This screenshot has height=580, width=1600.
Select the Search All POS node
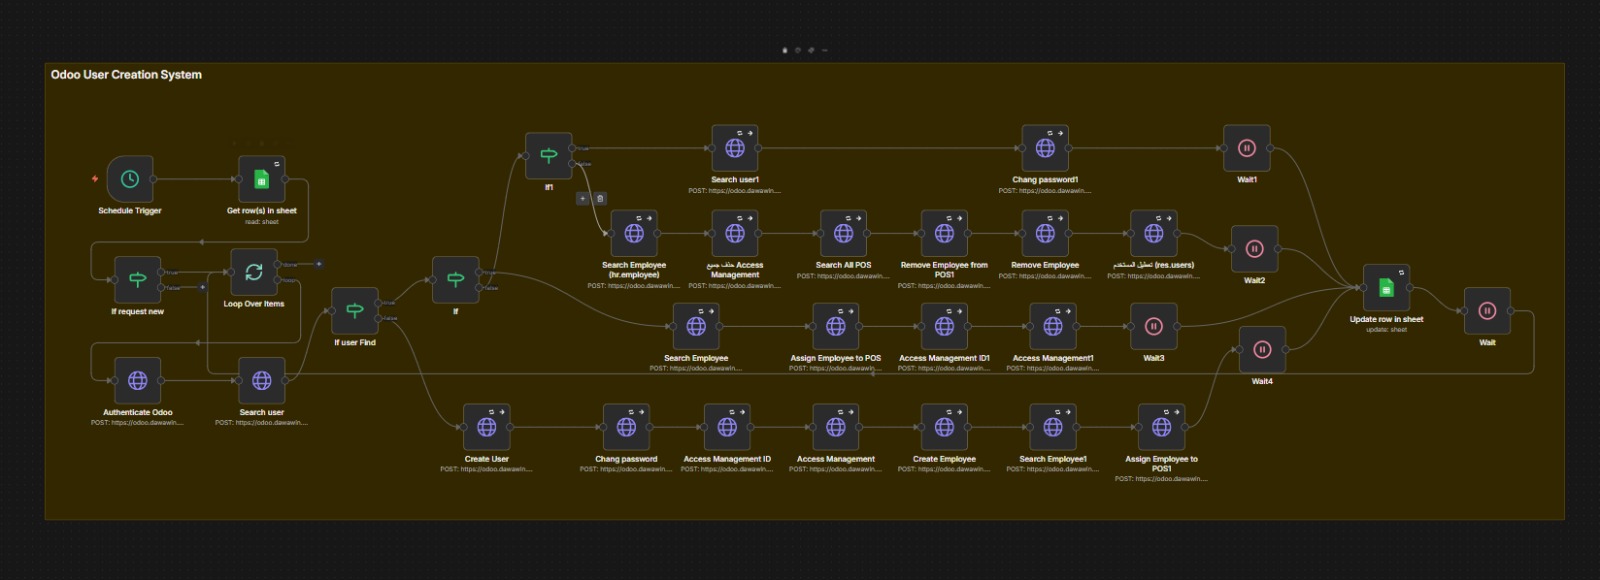pyautogui.click(x=844, y=233)
